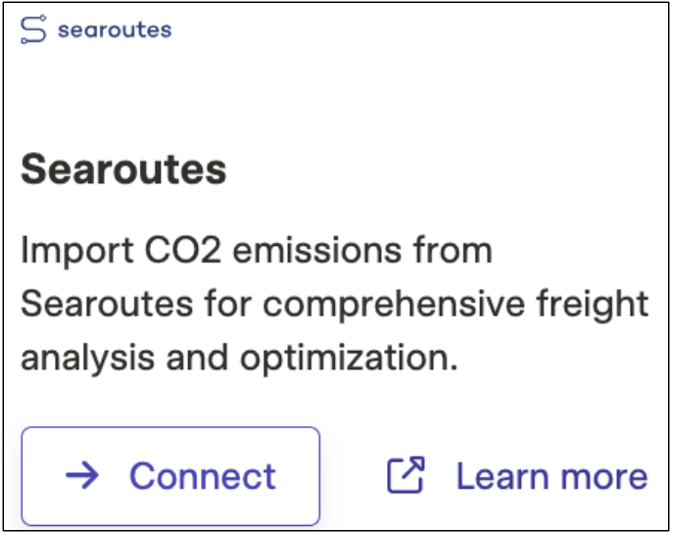This screenshot has height=535, width=673.
Task: Click the external link icon beside Learn more
Action: [x=406, y=474]
